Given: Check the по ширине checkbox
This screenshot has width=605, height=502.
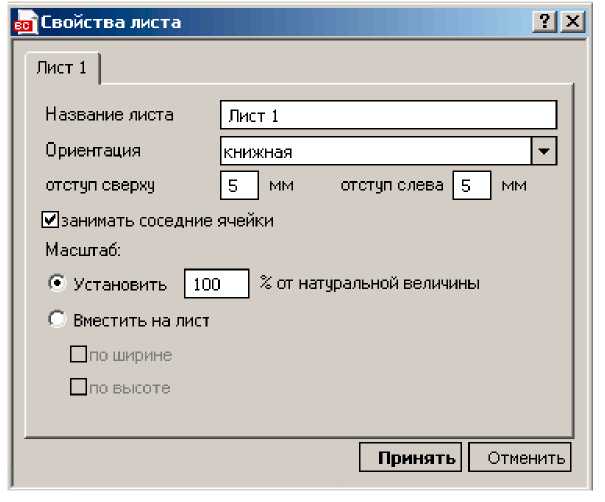Looking at the screenshot, I should (x=78, y=354).
